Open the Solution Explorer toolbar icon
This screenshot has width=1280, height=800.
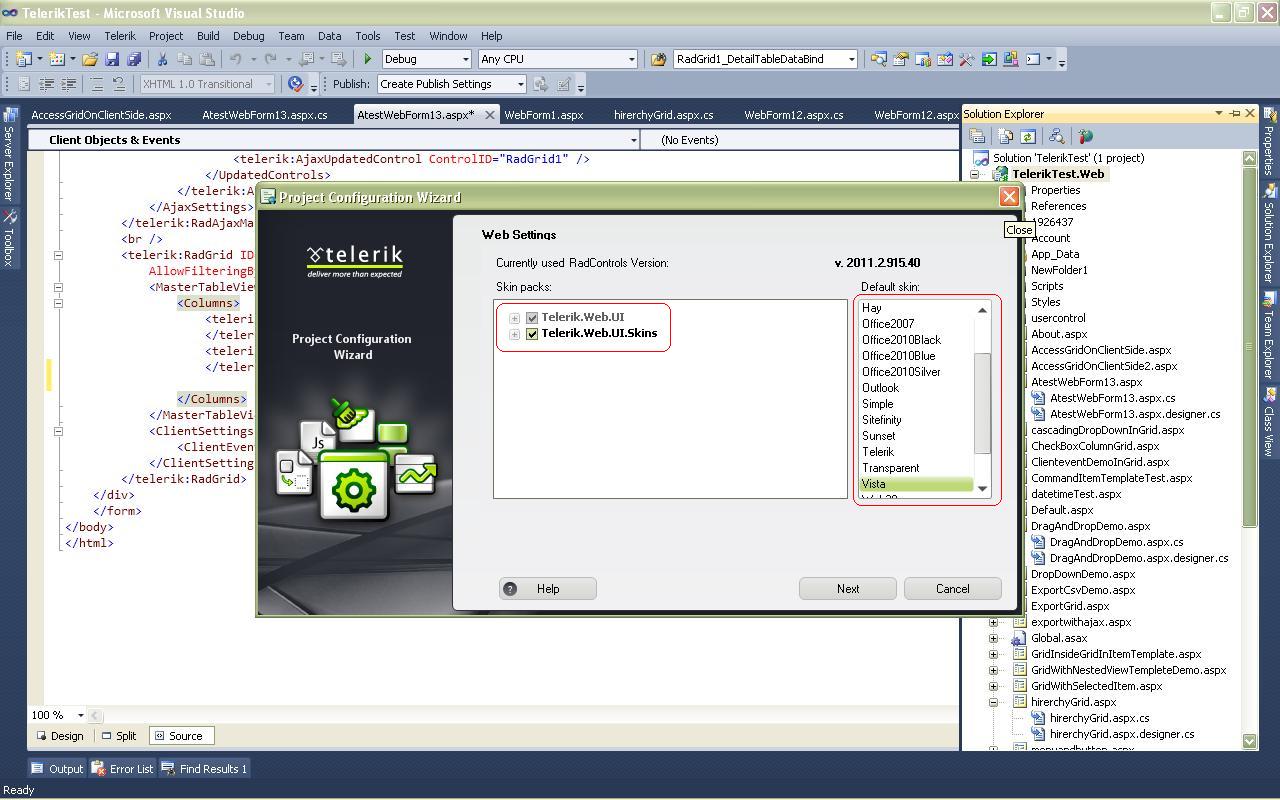pyautogui.click(x=879, y=59)
